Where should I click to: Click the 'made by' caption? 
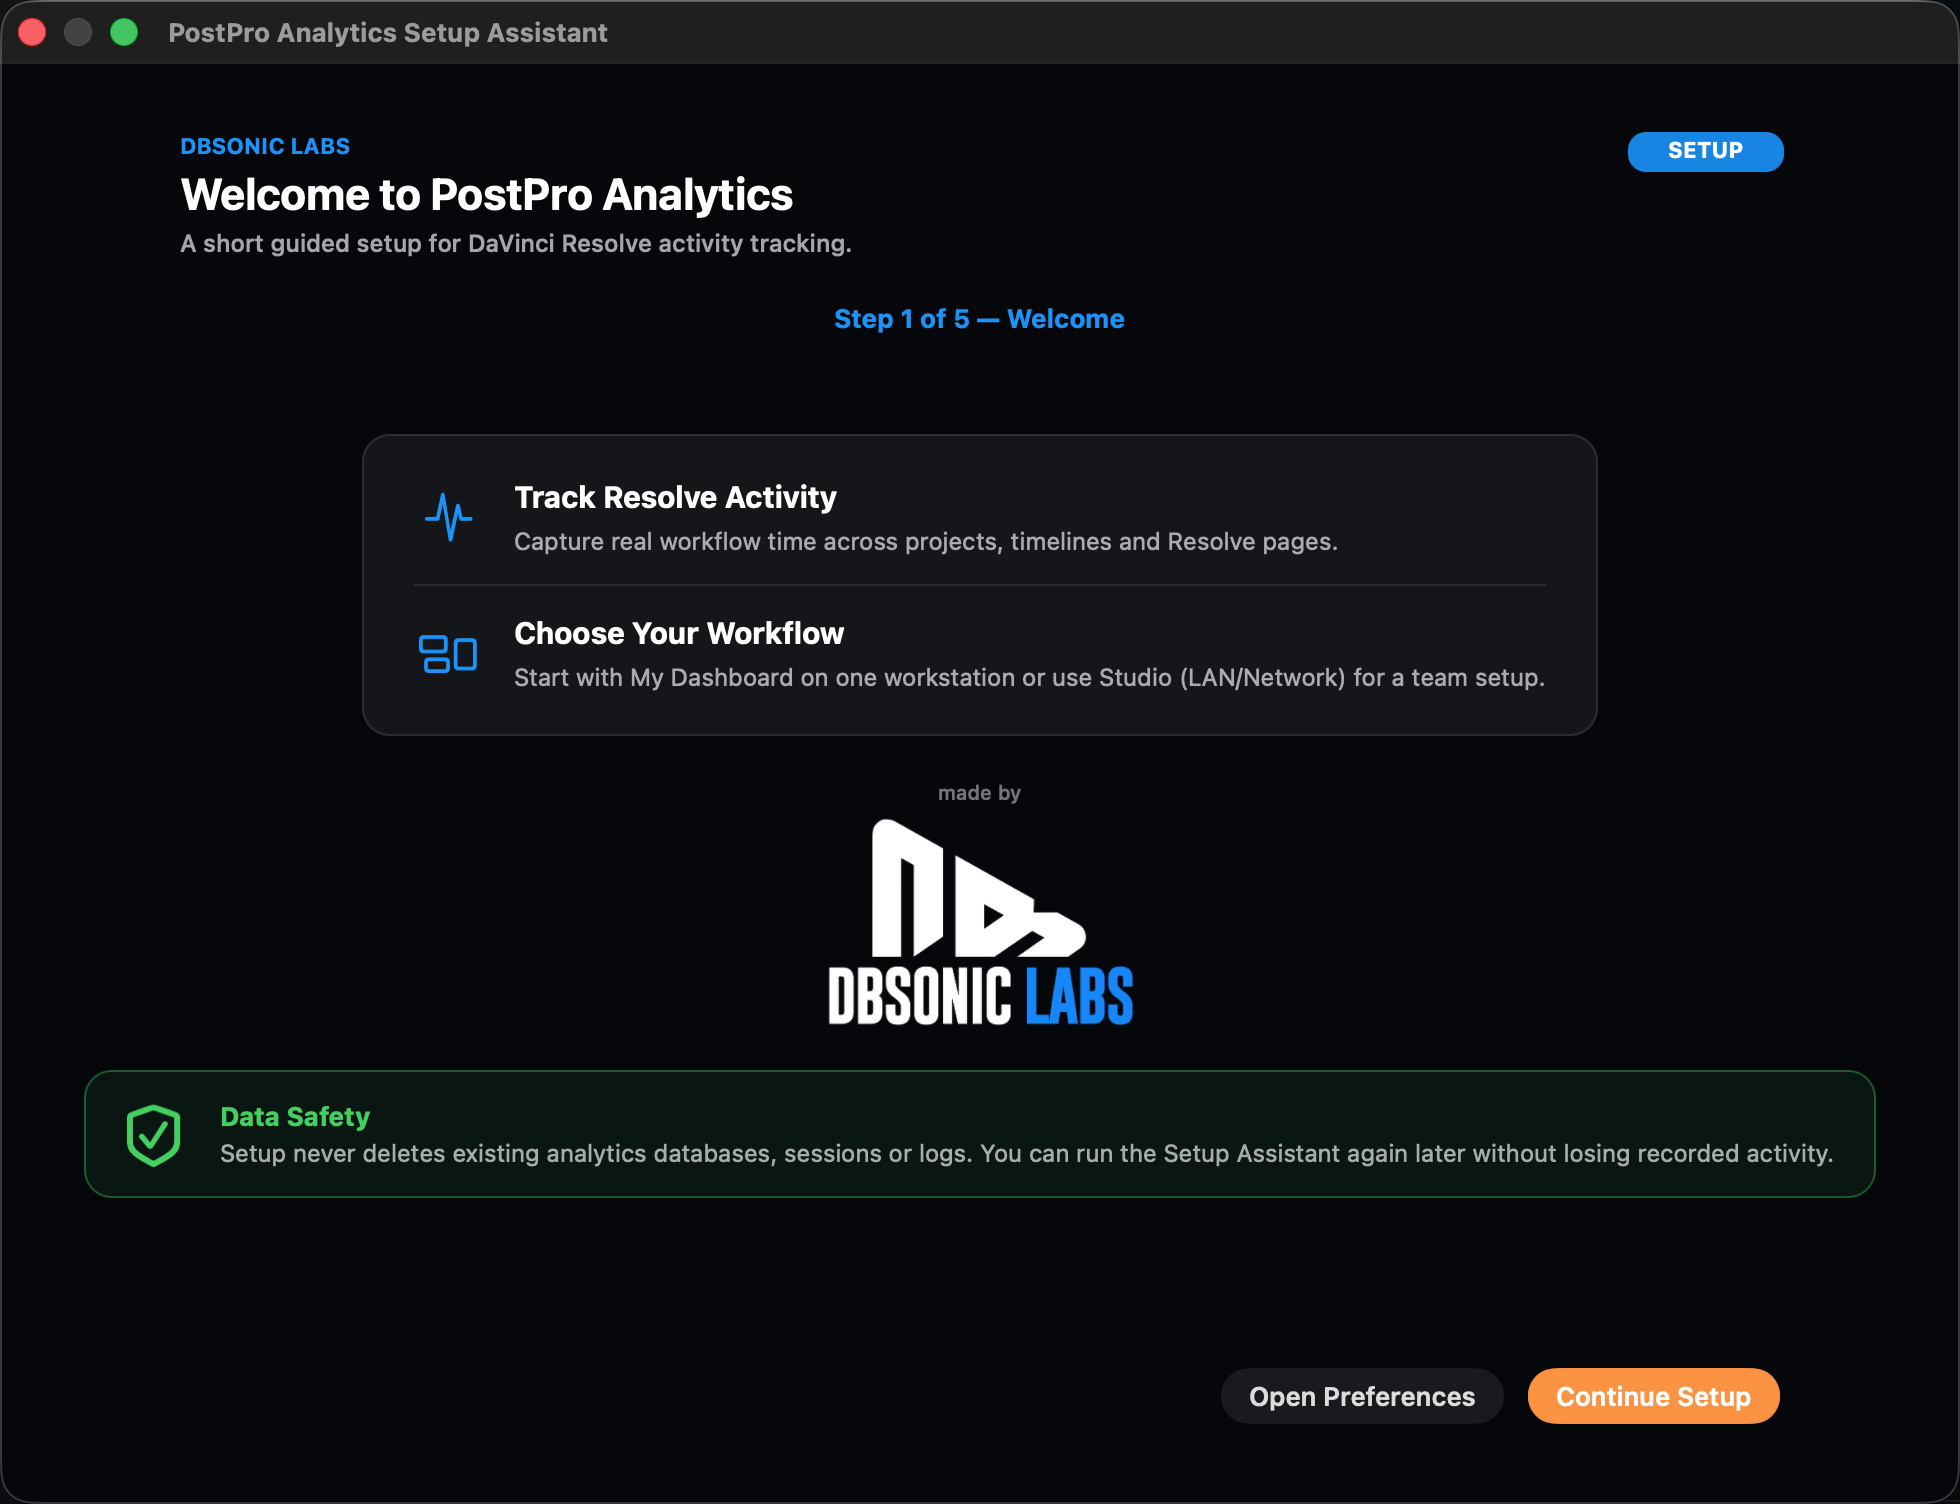click(979, 793)
